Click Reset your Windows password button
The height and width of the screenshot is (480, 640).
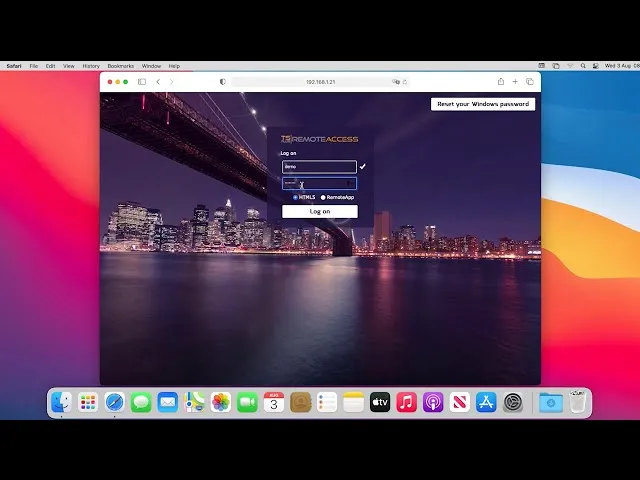pyautogui.click(x=483, y=104)
